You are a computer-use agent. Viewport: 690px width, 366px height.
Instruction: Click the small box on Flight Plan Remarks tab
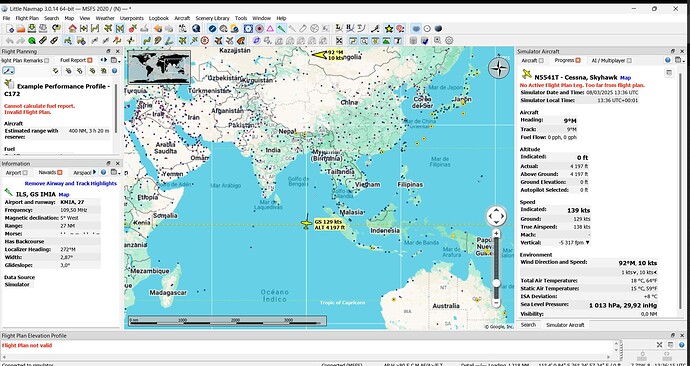[47, 60]
